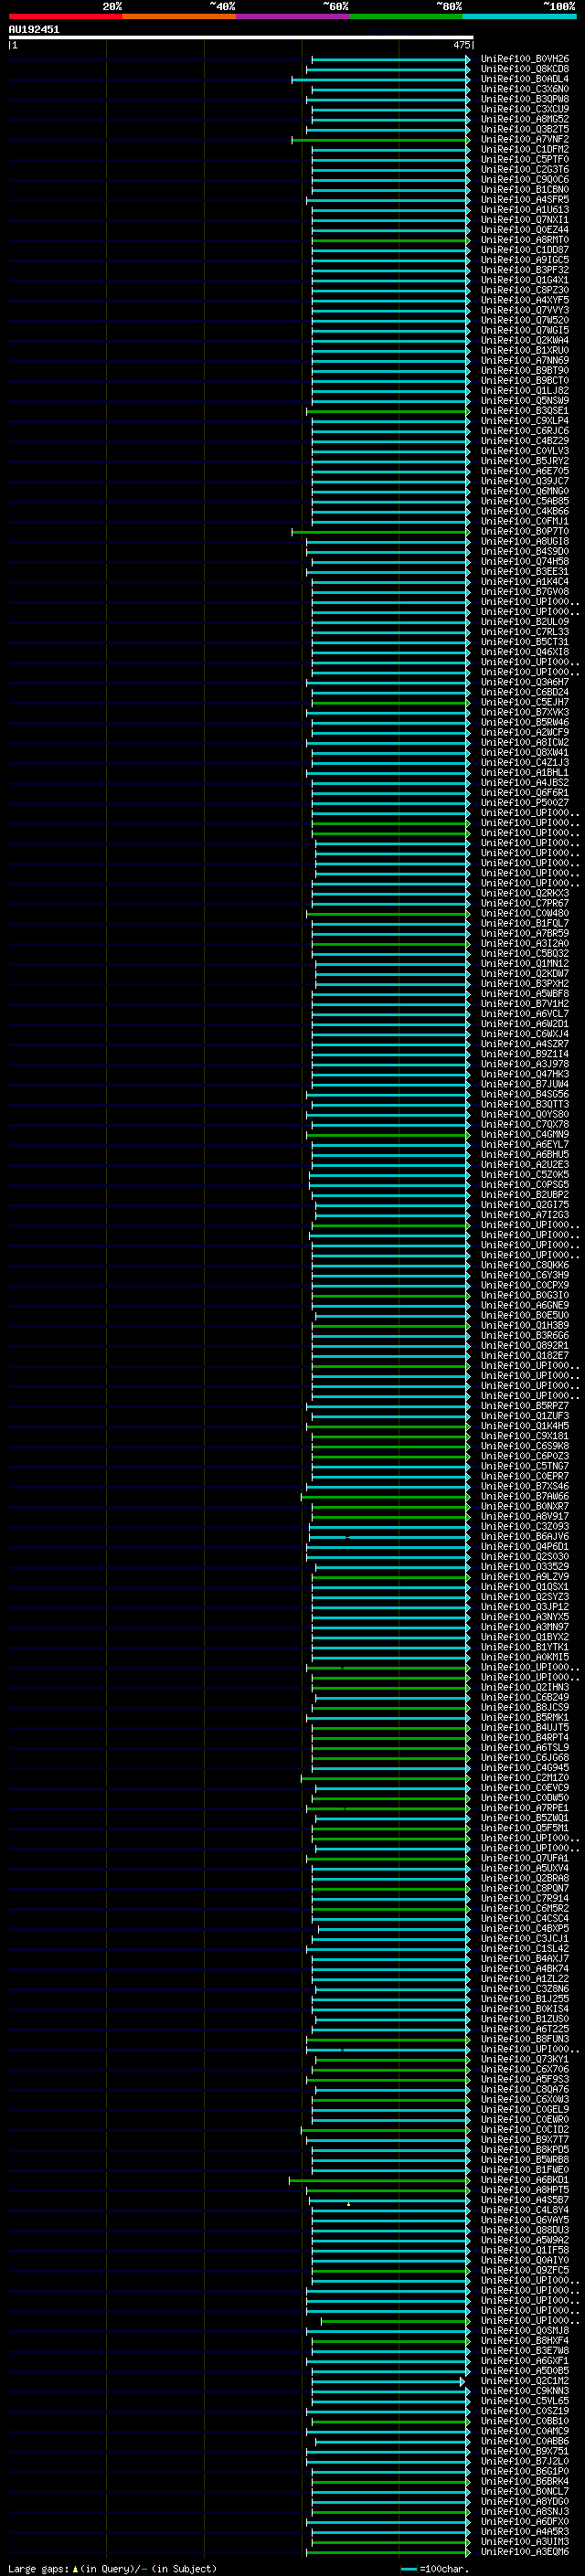Screen dimensions: 585x2576
Task: Select label UniRef100_Q1LJ82
Action: [x=525, y=391]
